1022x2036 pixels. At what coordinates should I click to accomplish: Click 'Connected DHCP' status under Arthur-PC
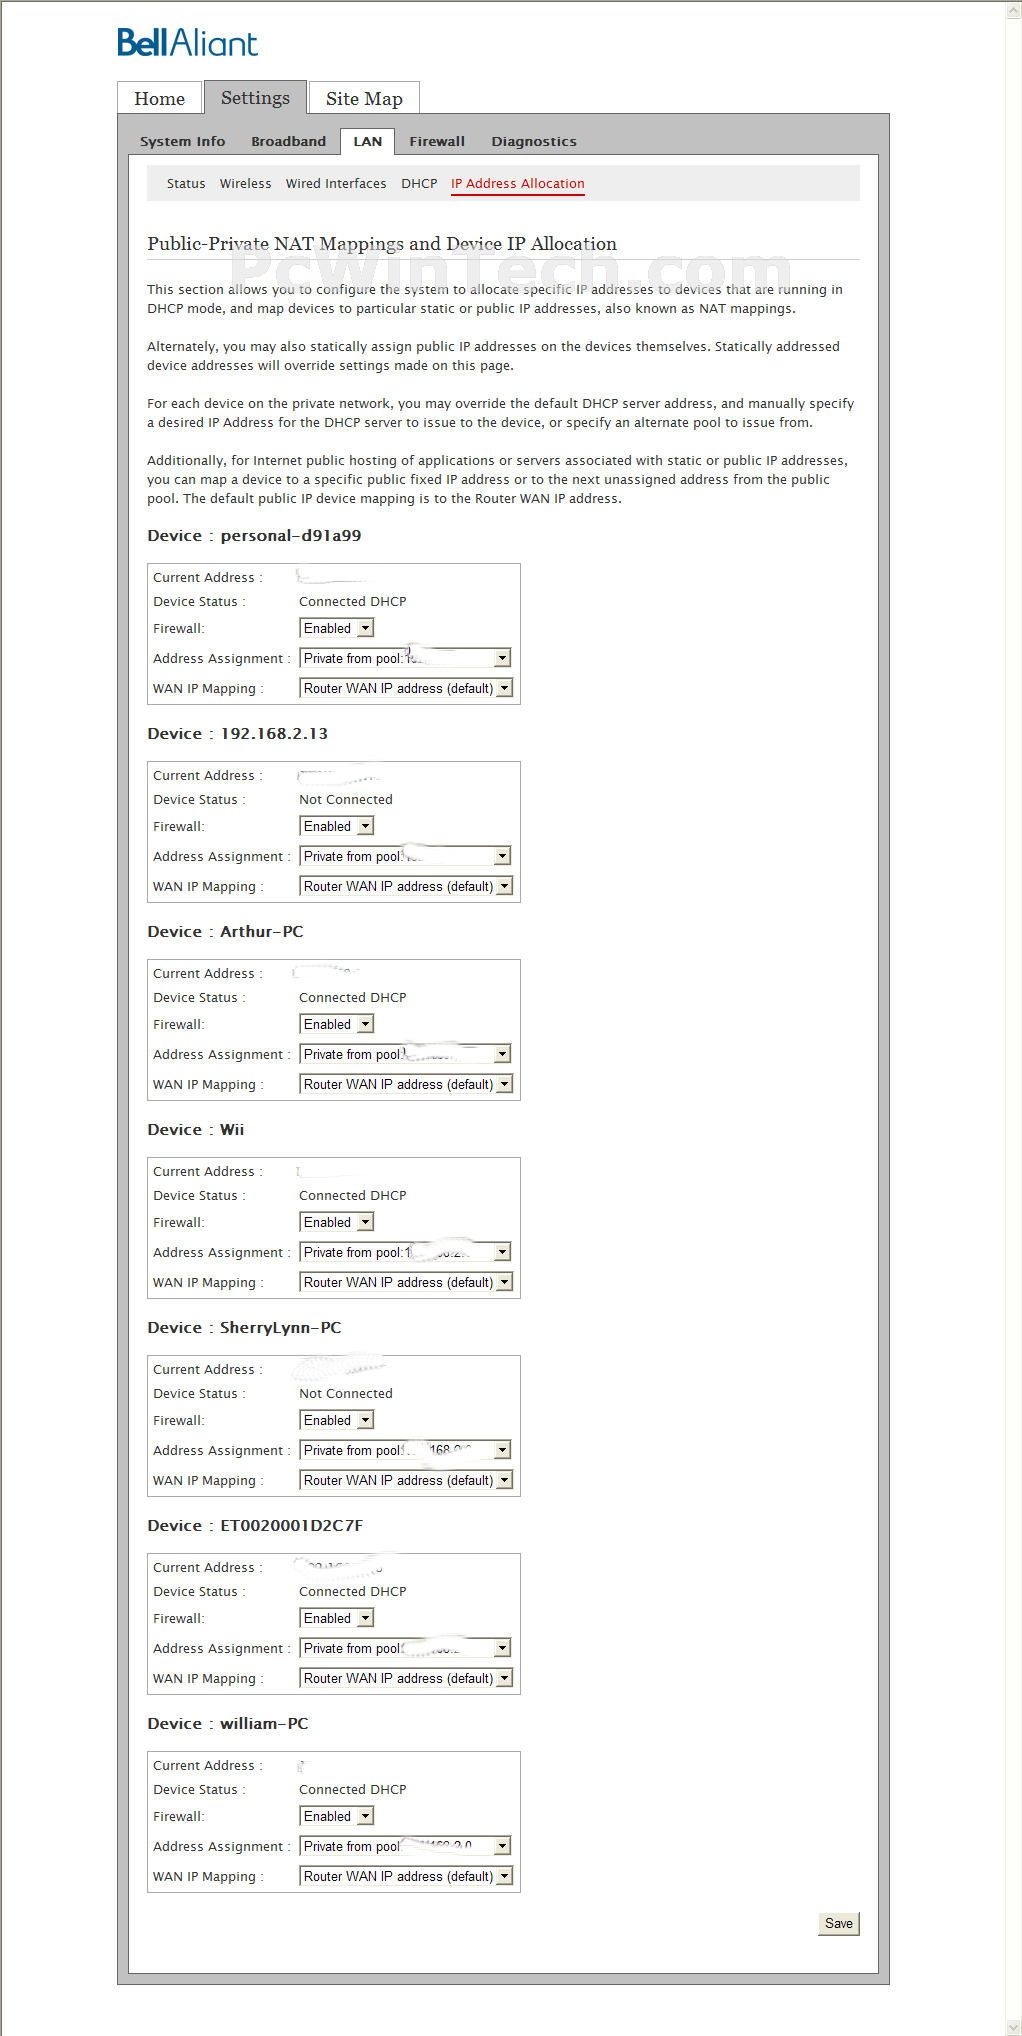pos(353,997)
